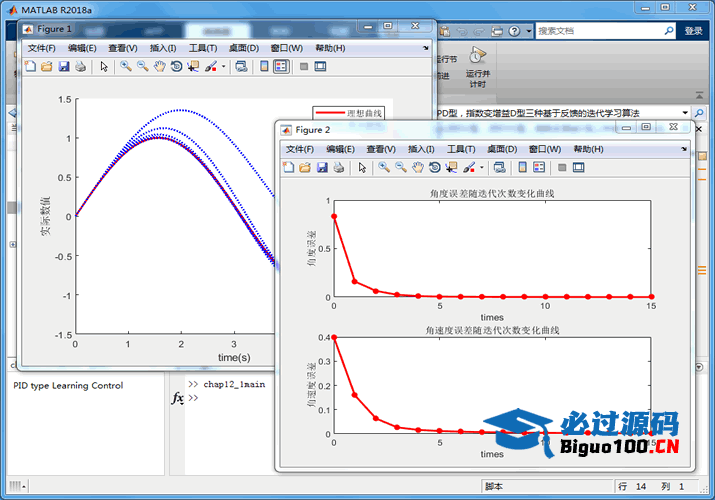Click paste clipboard icon in MATLAB quick toolbar
Image resolution: width=715 pixels, height=500 pixels.
pos(445,31)
